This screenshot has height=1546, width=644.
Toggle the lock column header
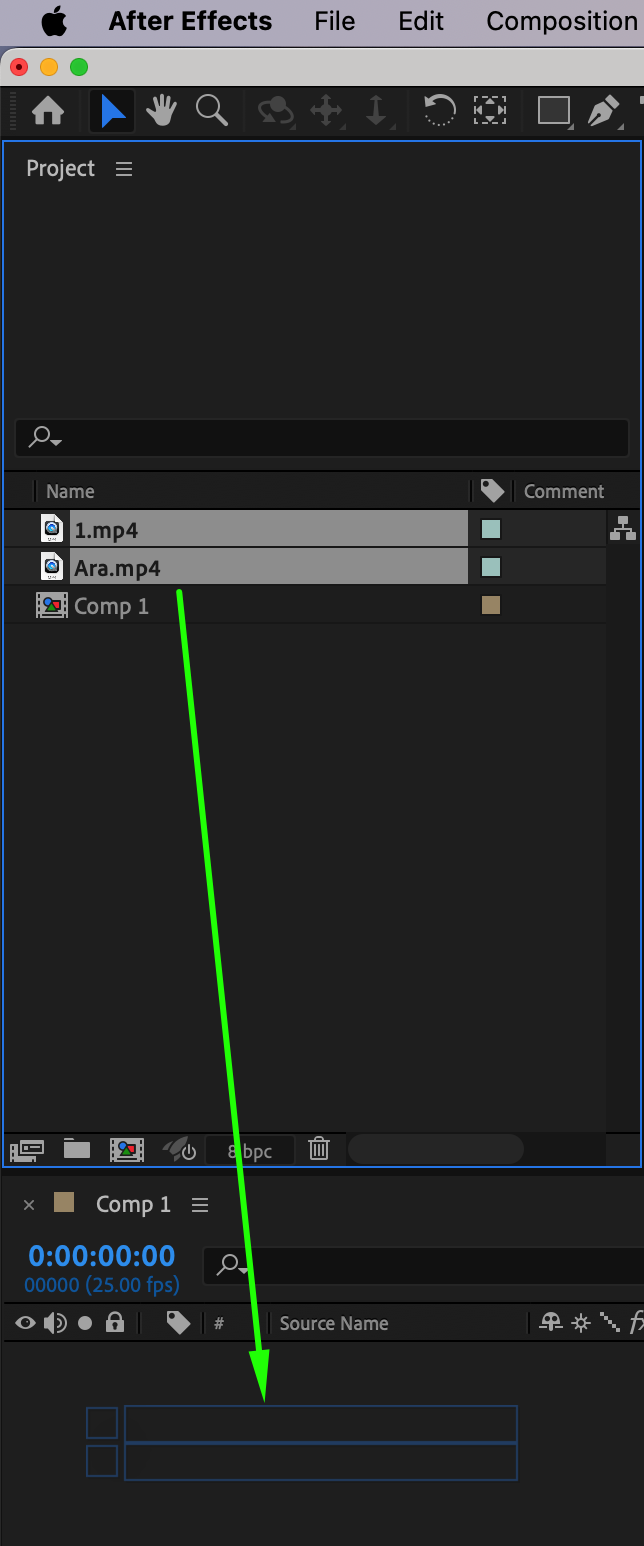tap(115, 1322)
